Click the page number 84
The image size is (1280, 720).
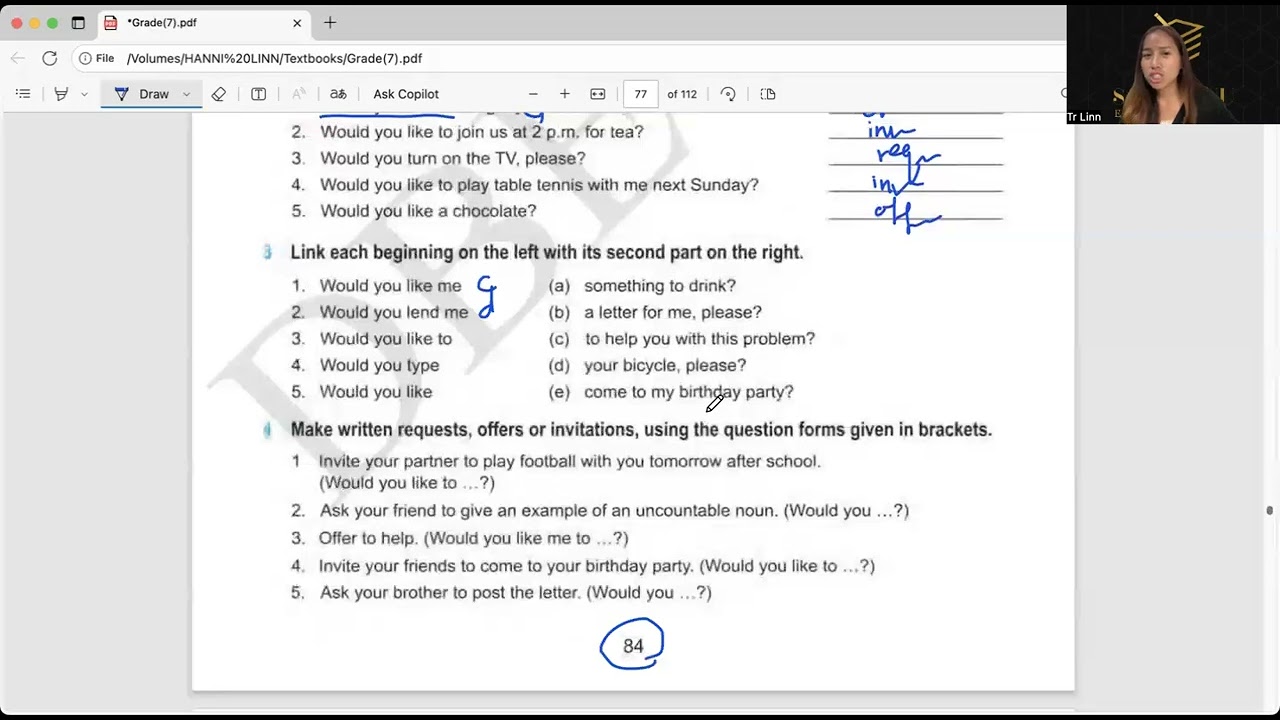pyautogui.click(x=633, y=646)
